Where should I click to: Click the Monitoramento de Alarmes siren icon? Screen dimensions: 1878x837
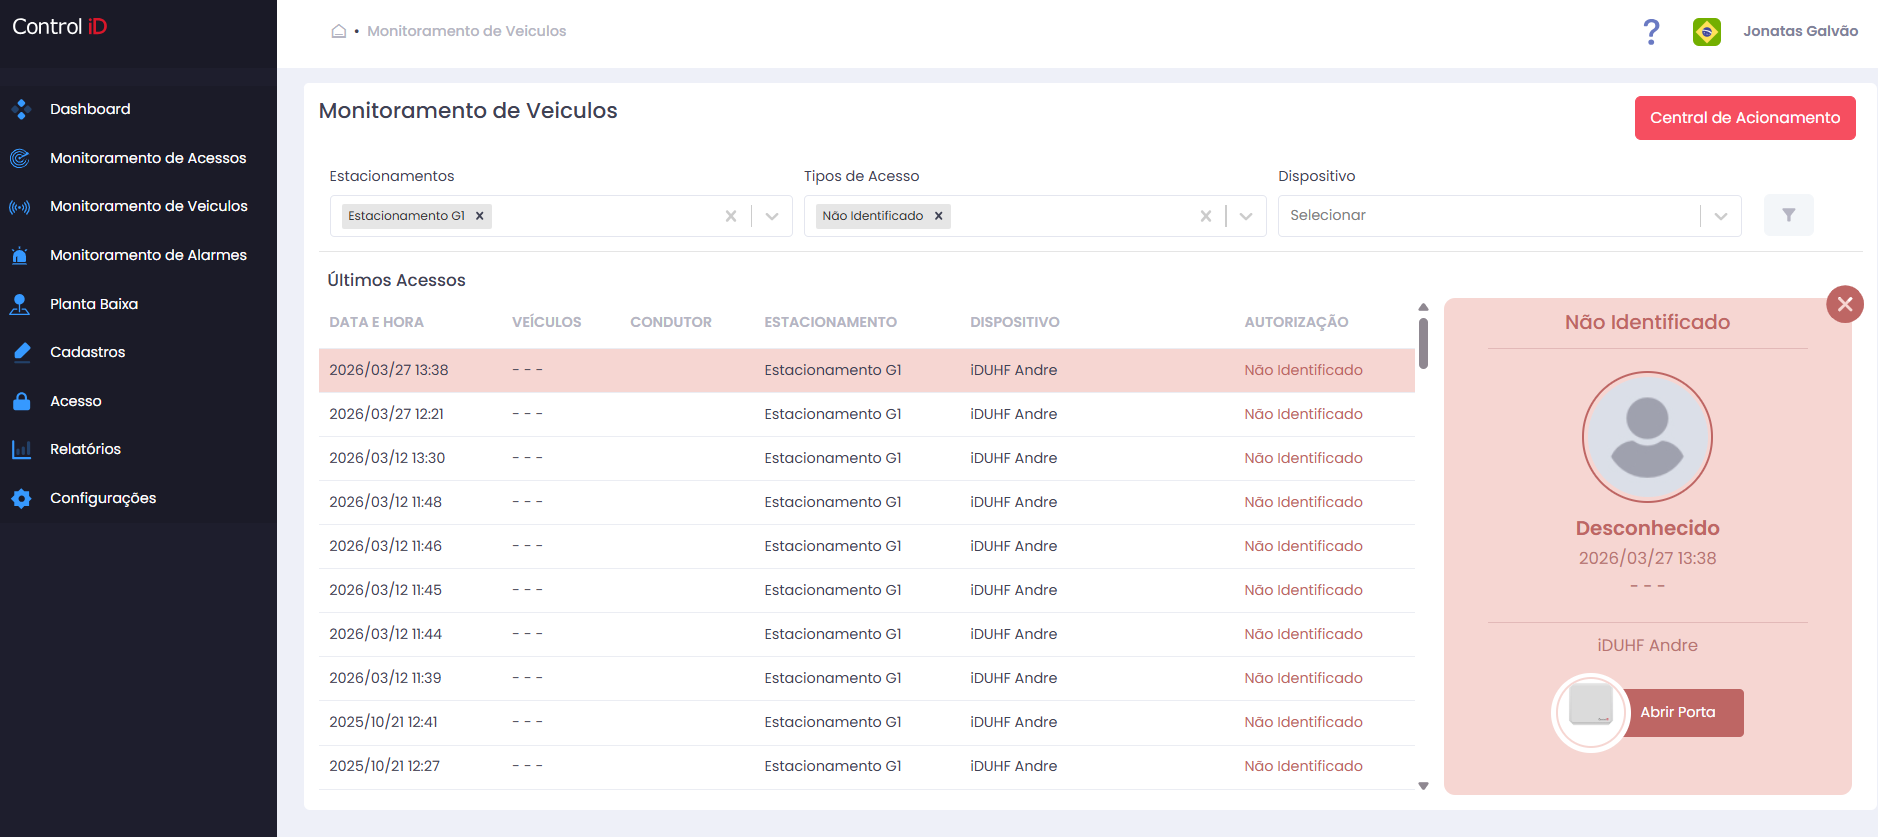coord(20,255)
